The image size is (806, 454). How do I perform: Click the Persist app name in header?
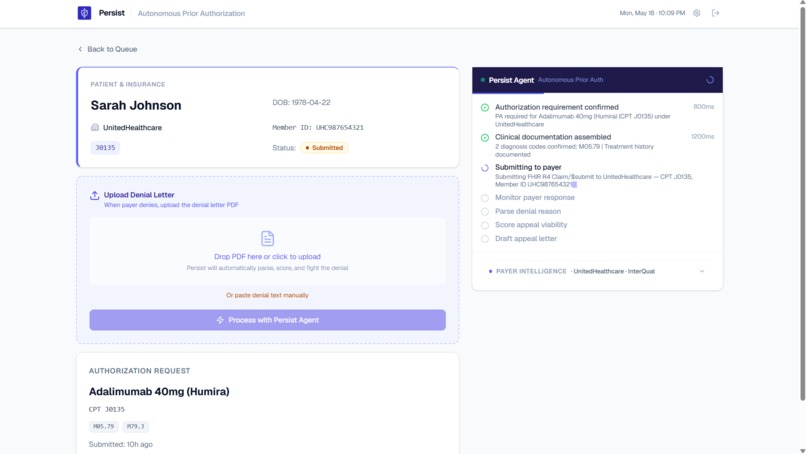(x=112, y=13)
